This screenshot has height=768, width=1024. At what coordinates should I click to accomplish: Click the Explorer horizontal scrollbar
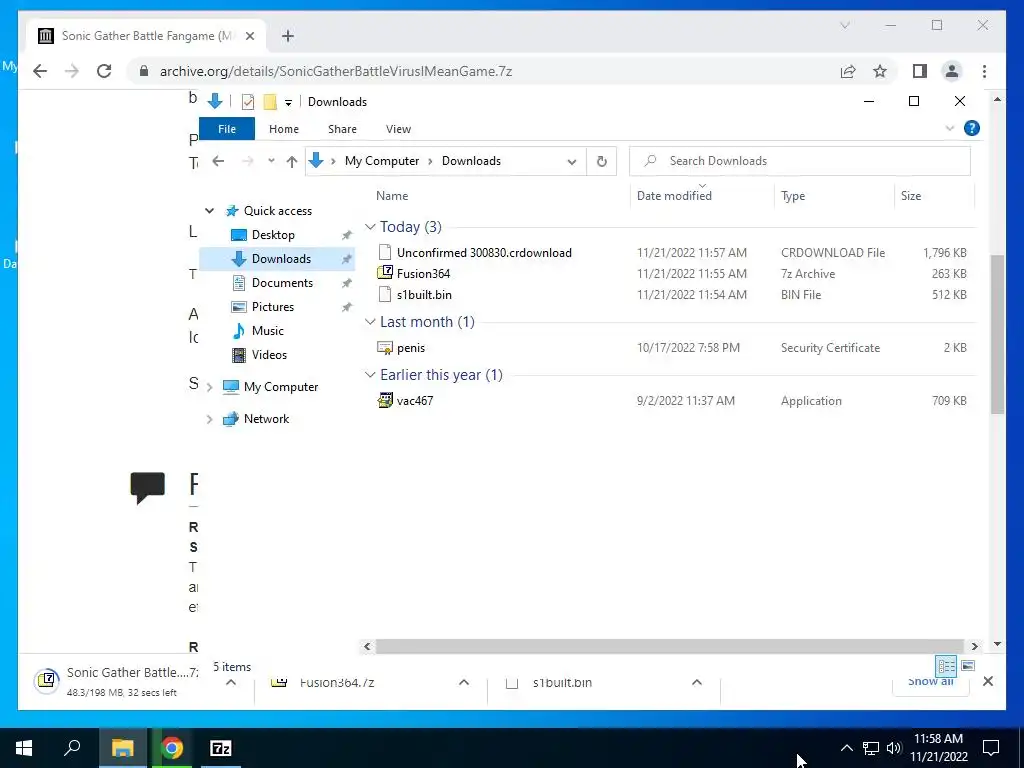(669, 647)
